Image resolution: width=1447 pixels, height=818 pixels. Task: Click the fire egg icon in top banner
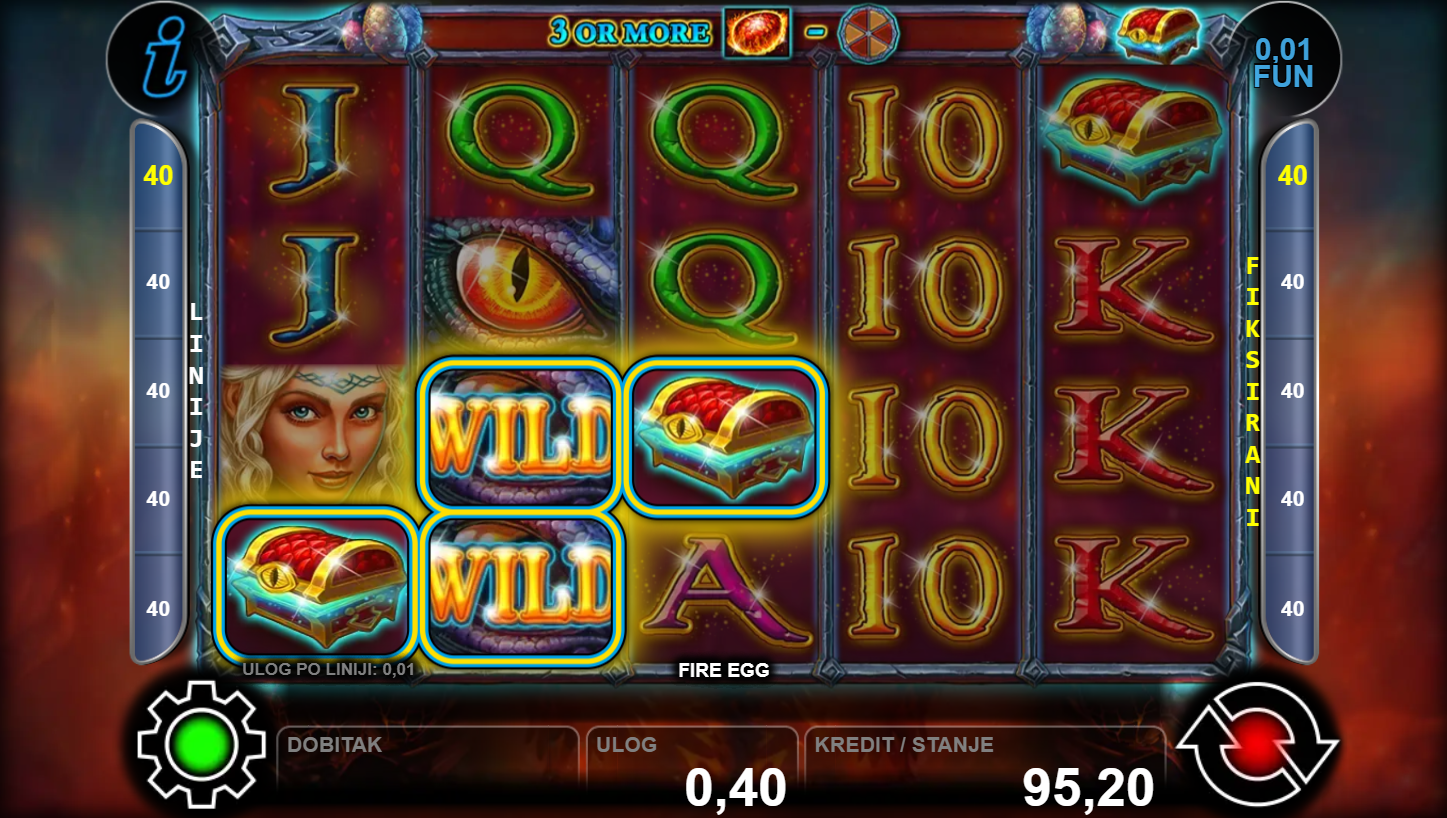coord(757,32)
